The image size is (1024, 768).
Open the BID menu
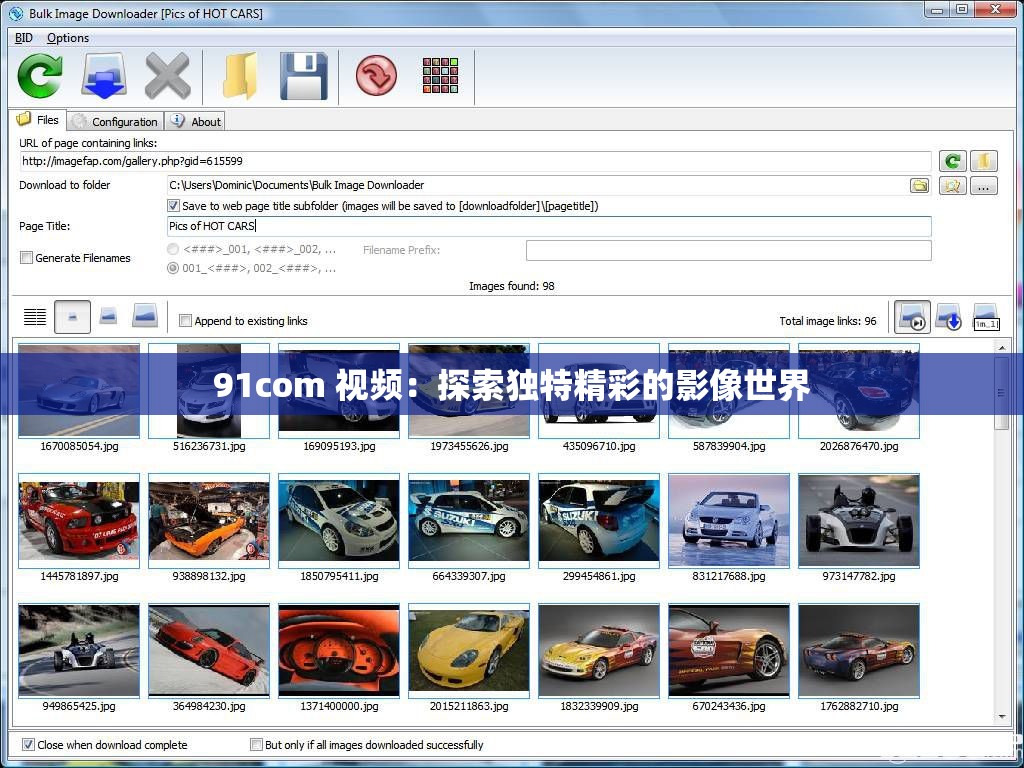click(24, 38)
